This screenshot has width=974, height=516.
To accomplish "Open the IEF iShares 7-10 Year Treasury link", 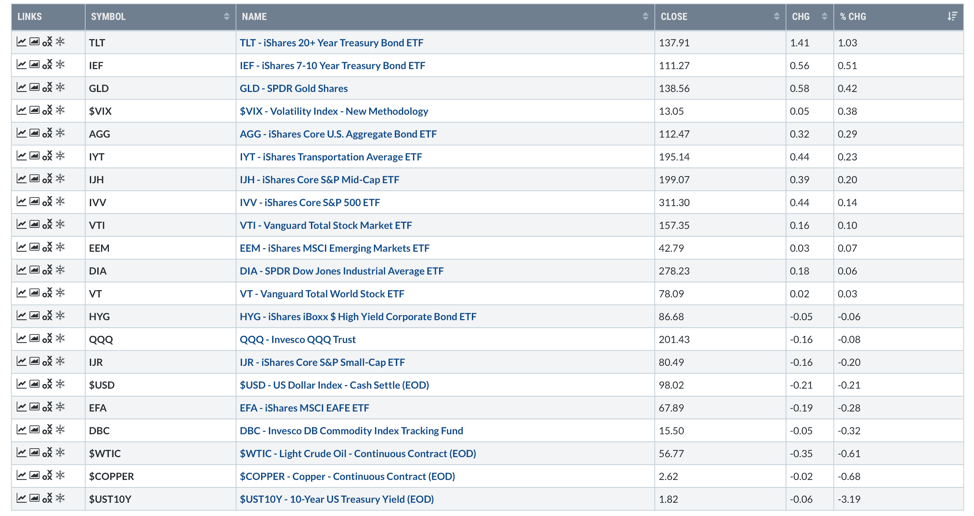I will tap(332, 65).
